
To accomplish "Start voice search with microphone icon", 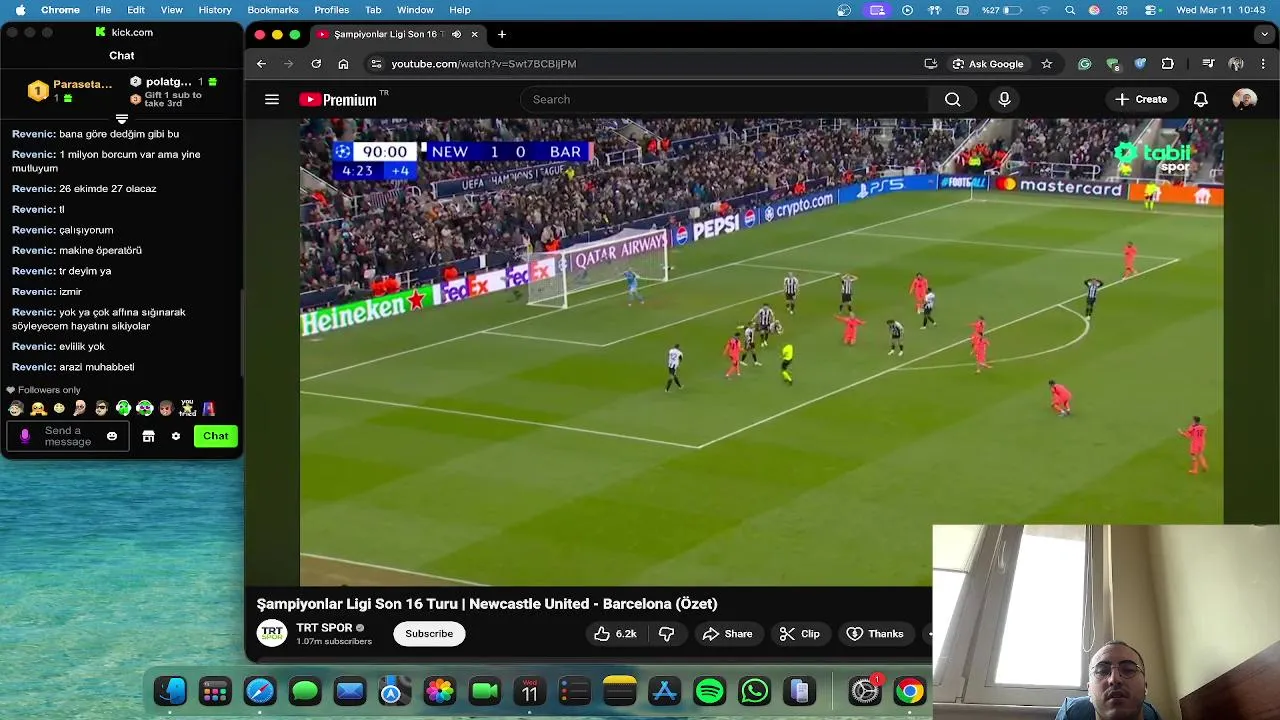I will (x=1004, y=99).
